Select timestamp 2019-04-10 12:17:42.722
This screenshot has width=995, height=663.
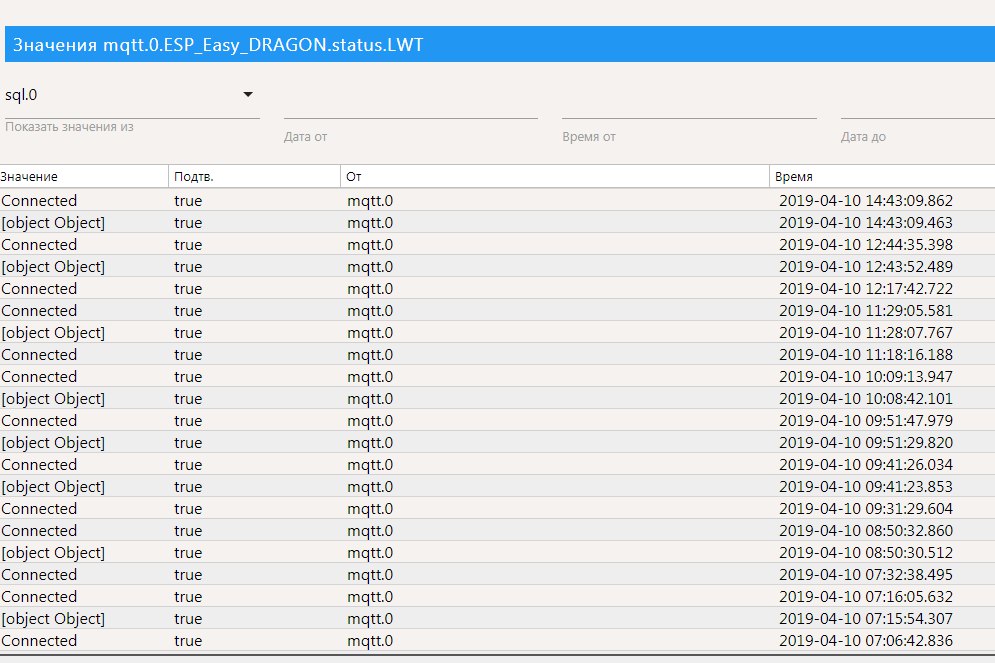coord(866,289)
